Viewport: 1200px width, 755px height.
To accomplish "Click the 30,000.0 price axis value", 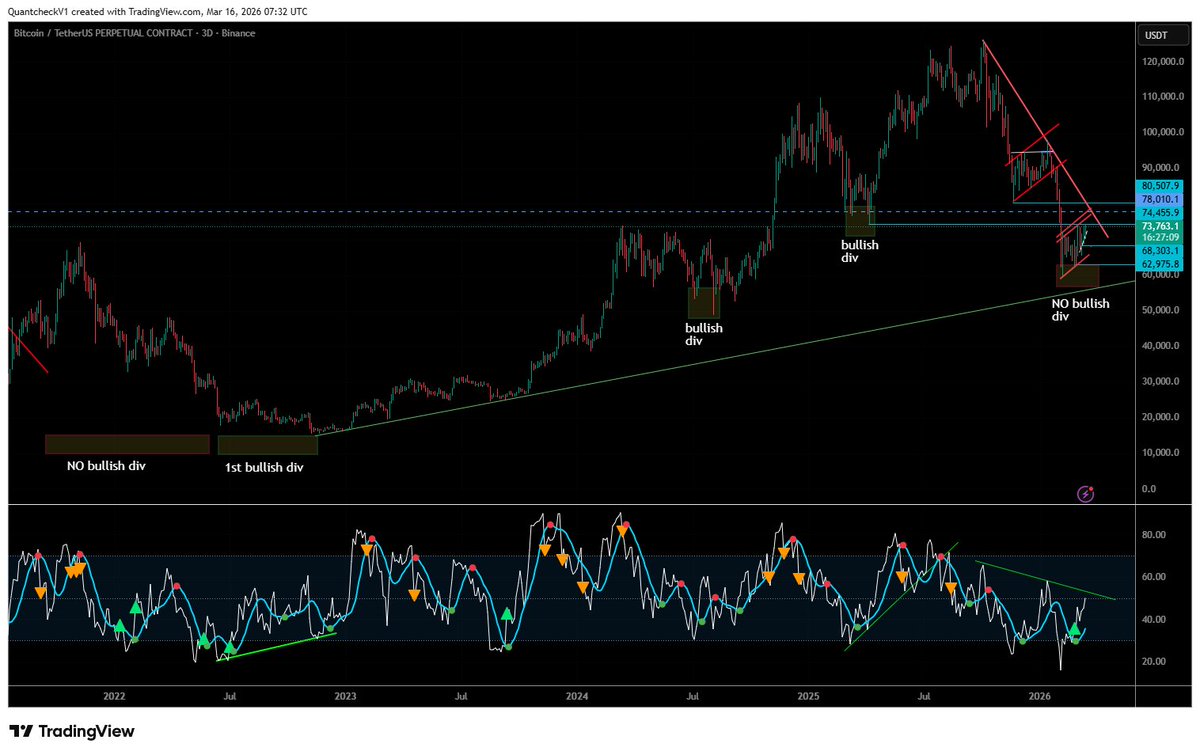I will [1160, 381].
